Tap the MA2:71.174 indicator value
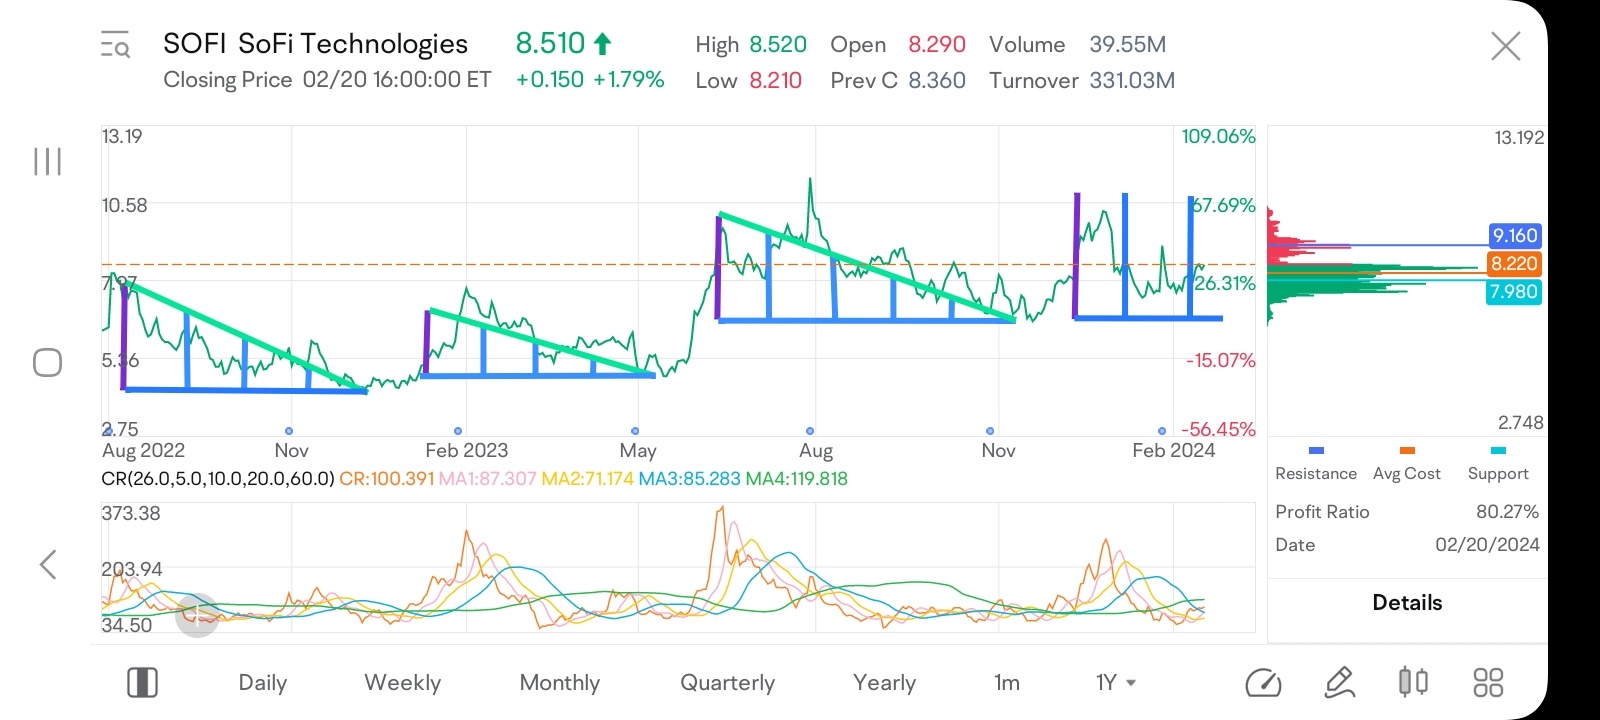 [x=587, y=479]
